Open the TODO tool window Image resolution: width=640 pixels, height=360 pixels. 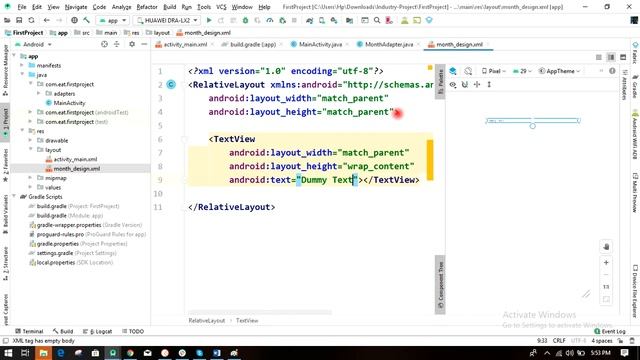(133, 331)
